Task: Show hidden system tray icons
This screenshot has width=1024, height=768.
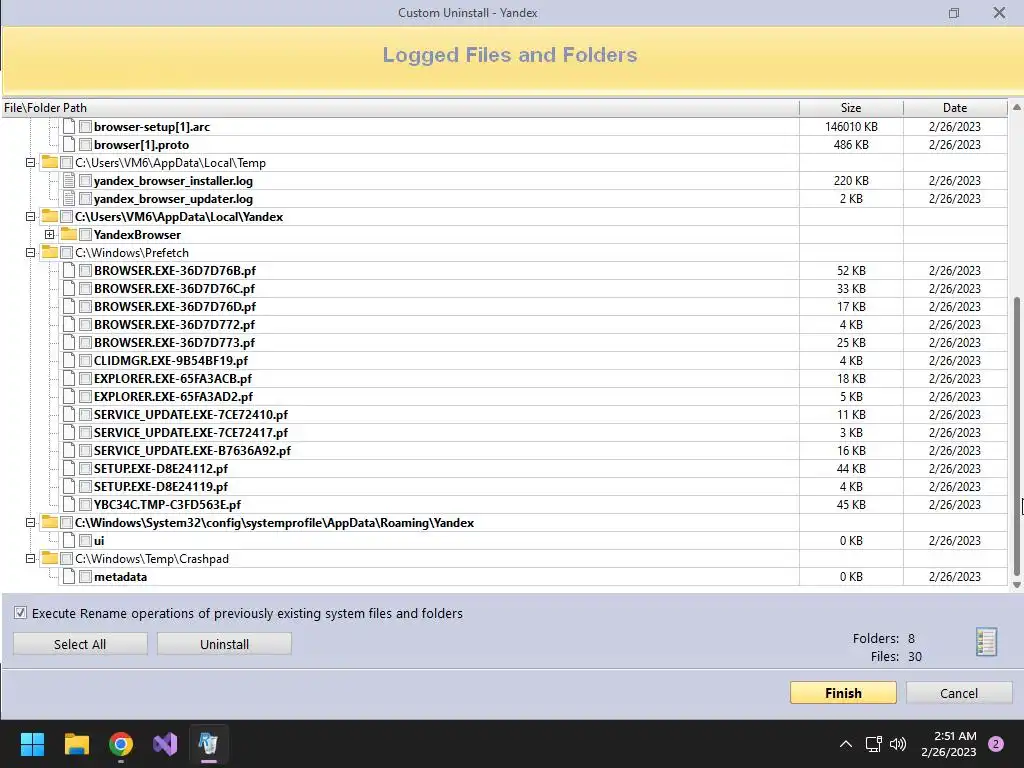Action: click(846, 744)
